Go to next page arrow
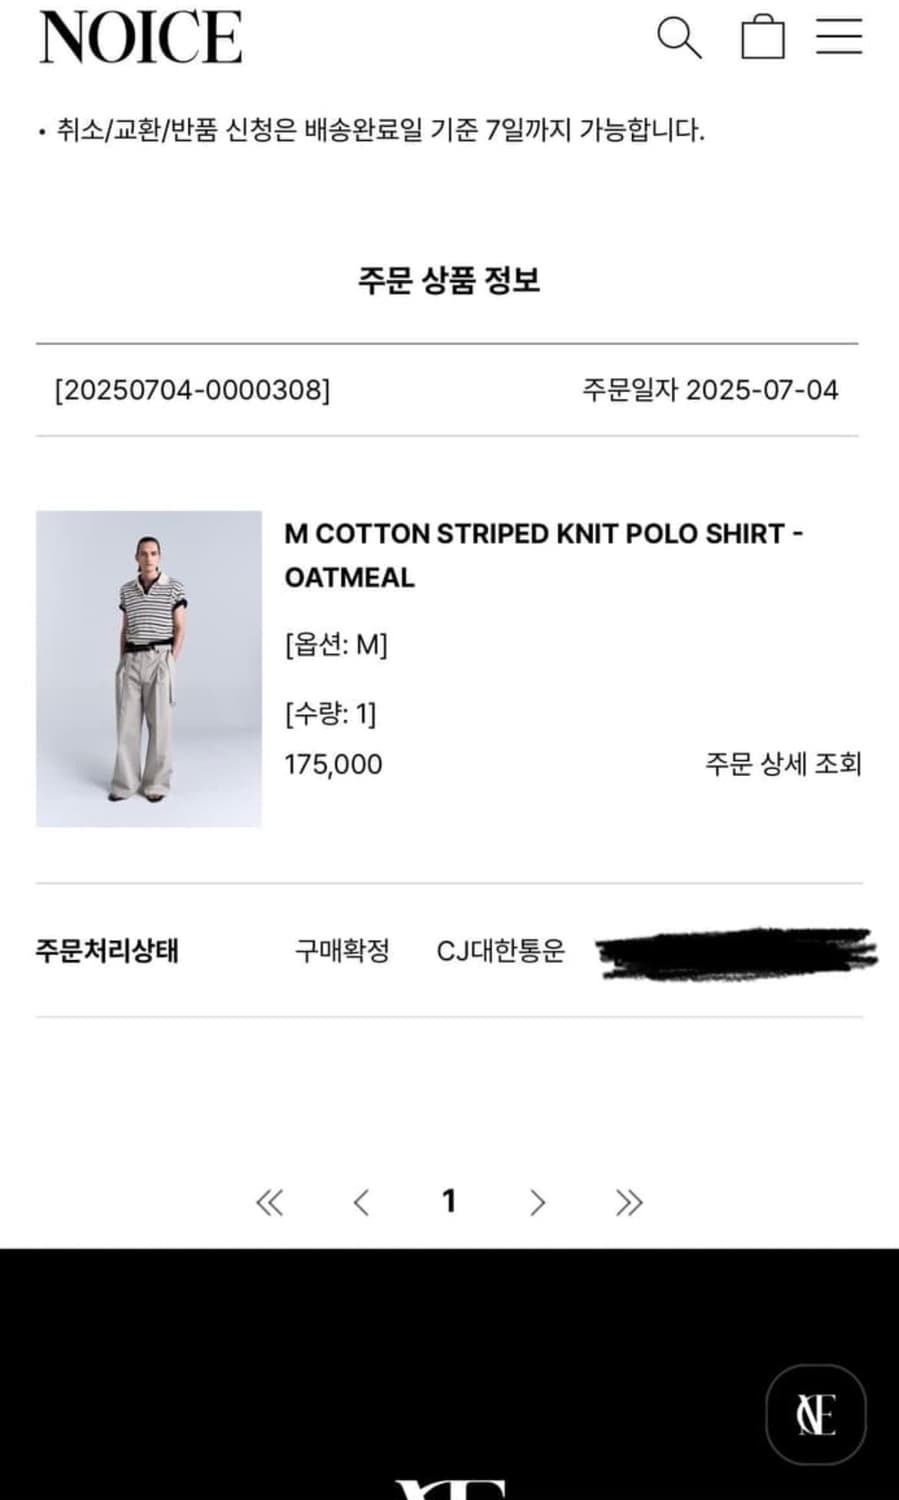This screenshot has width=899, height=1500. point(538,1201)
